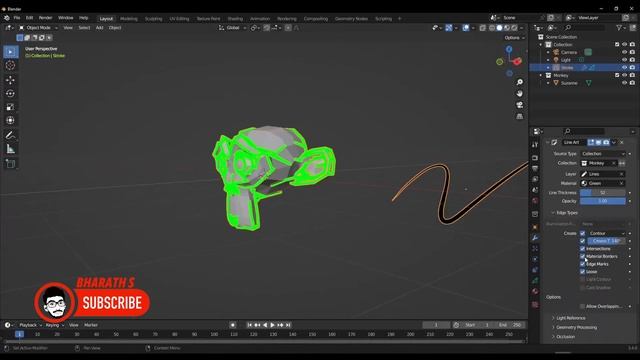Open the viewport Add menu
The image size is (640, 360).
point(99,28)
